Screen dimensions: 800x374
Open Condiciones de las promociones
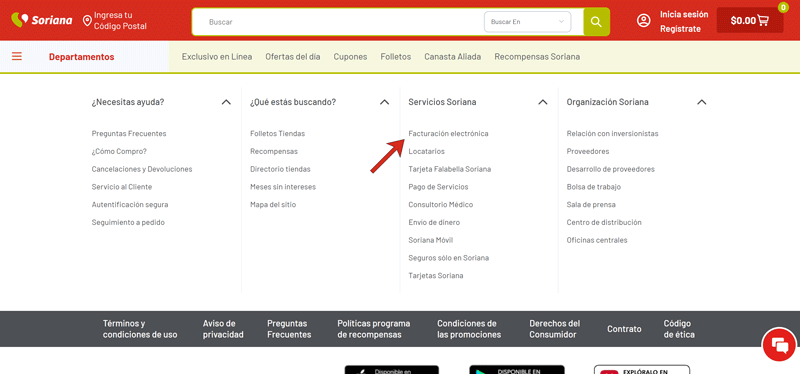click(469, 329)
